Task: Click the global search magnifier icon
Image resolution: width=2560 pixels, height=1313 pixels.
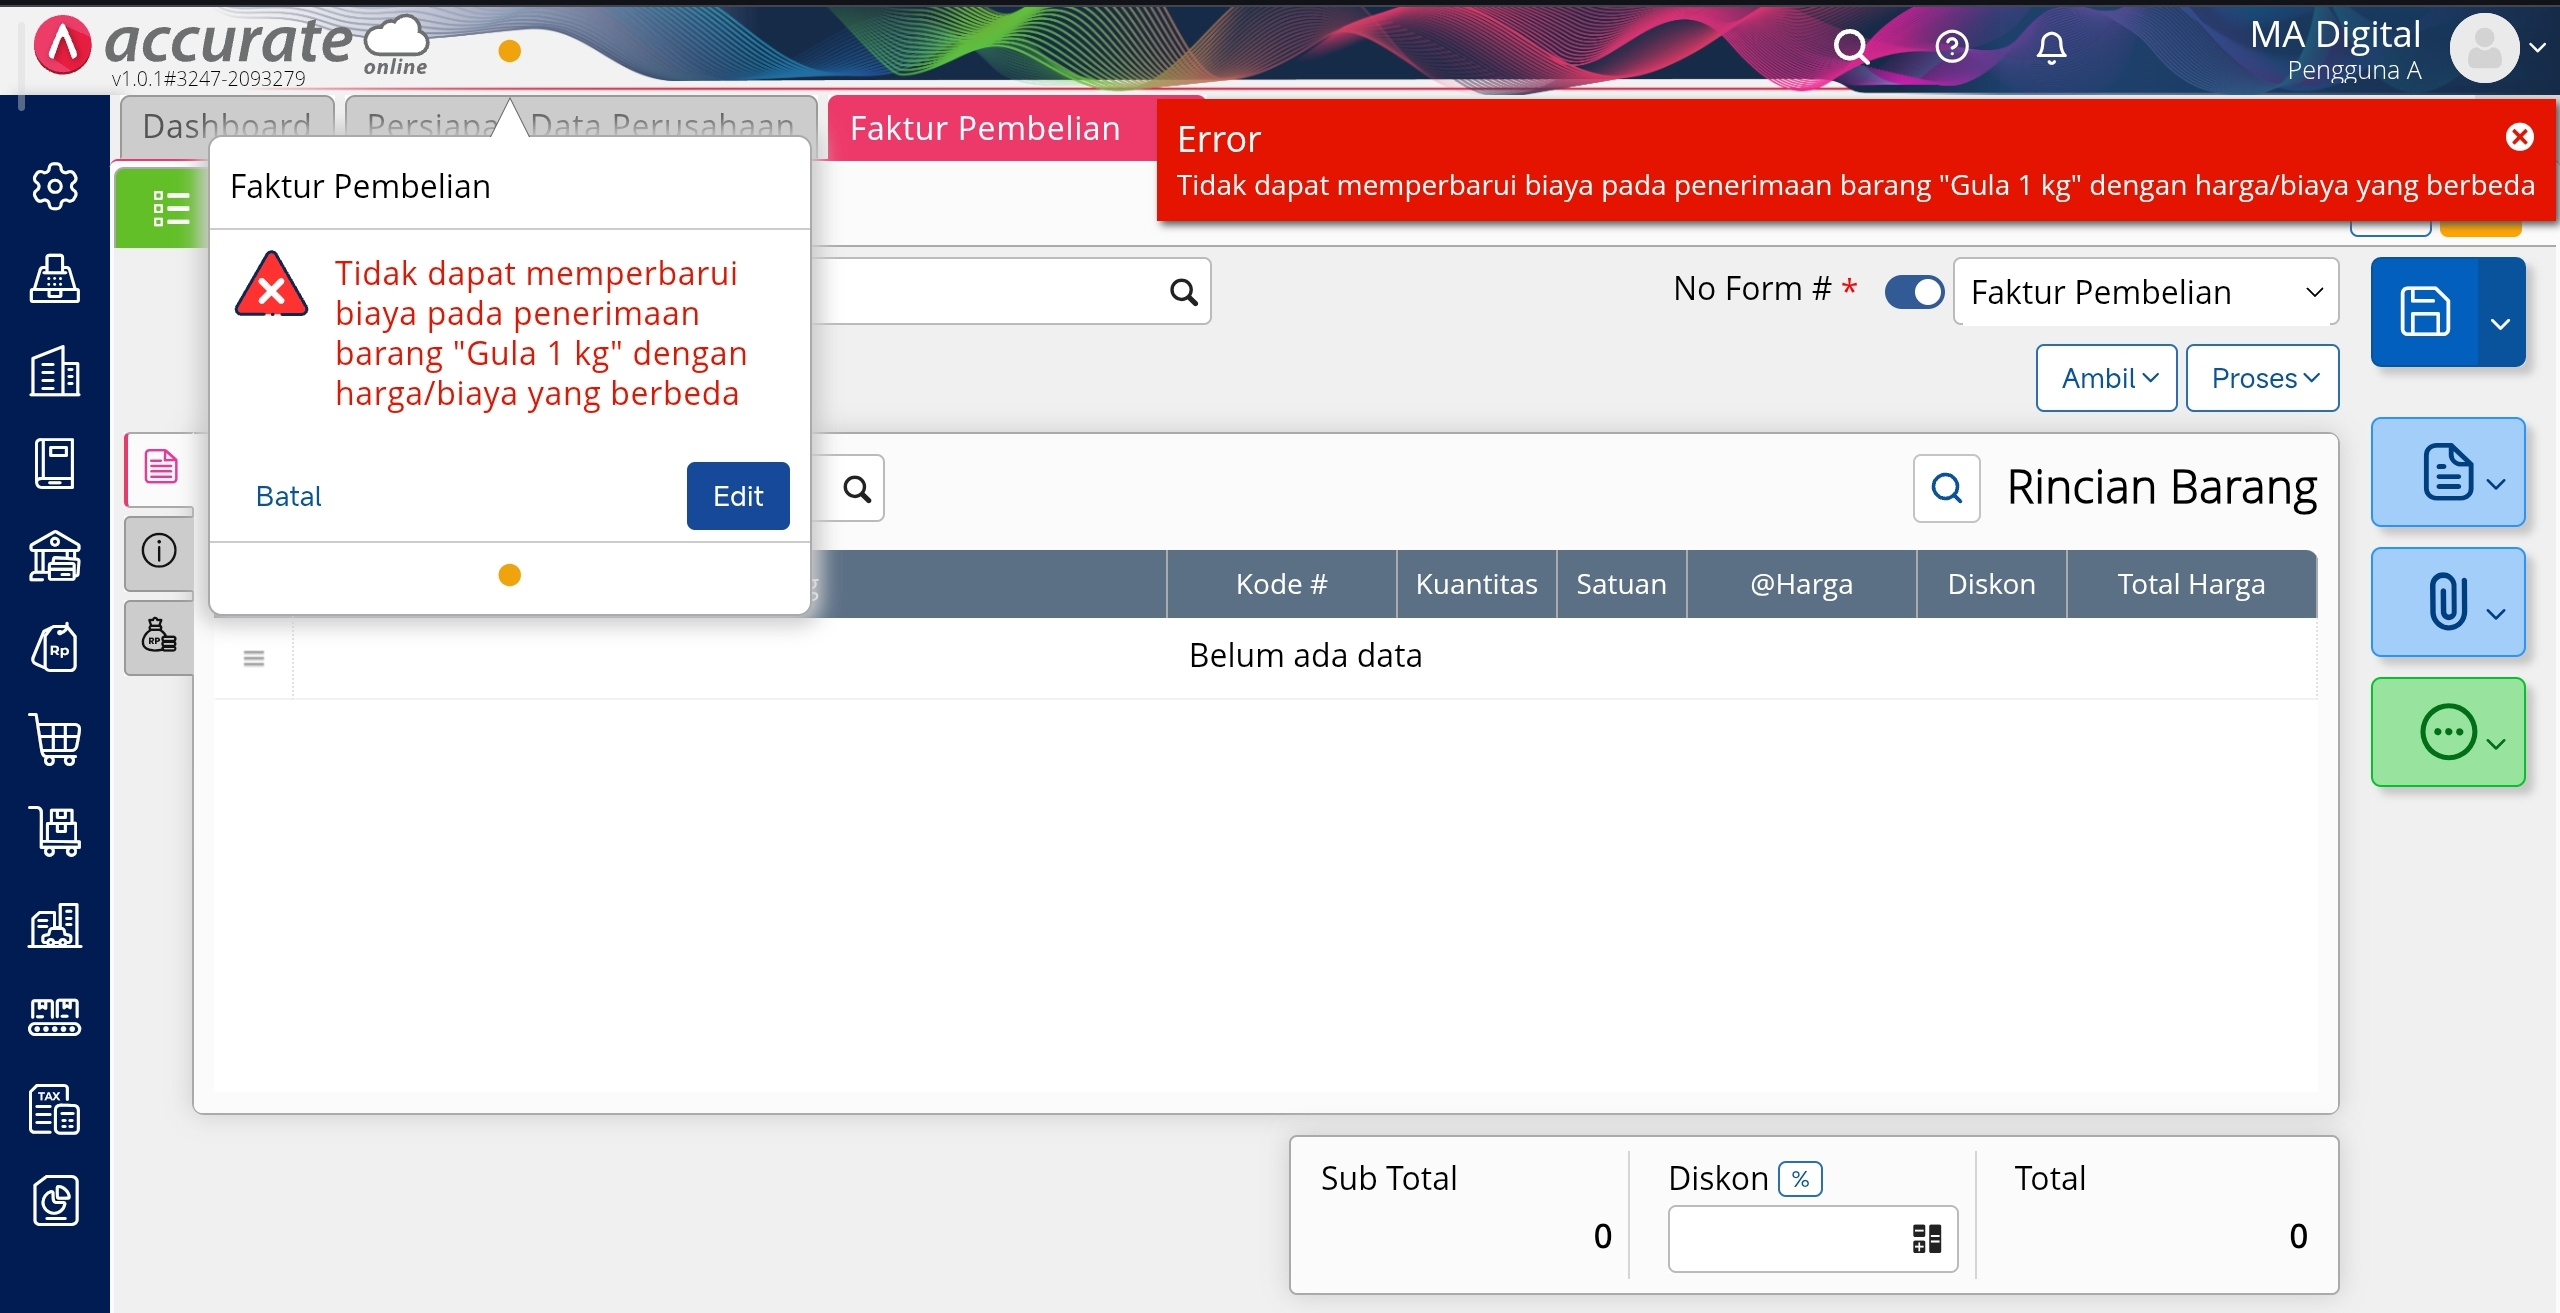Action: tap(1851, 47)
